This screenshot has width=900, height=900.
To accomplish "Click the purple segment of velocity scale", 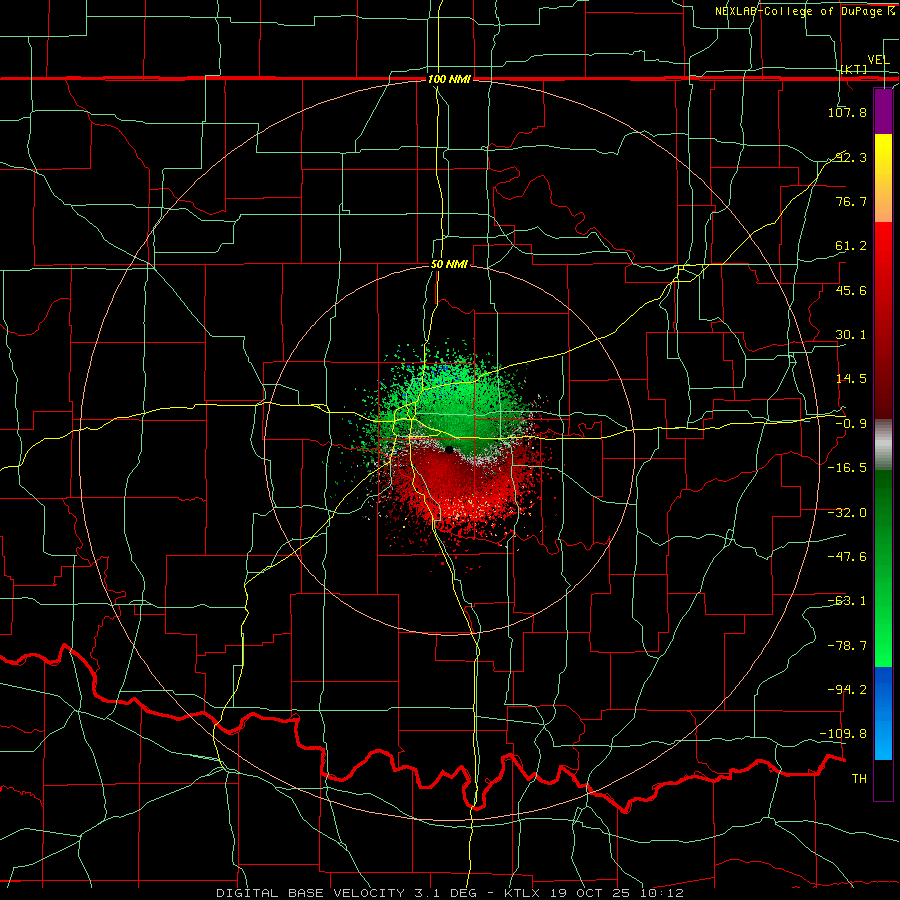I will pyautogui.click(x=883, y=112).
